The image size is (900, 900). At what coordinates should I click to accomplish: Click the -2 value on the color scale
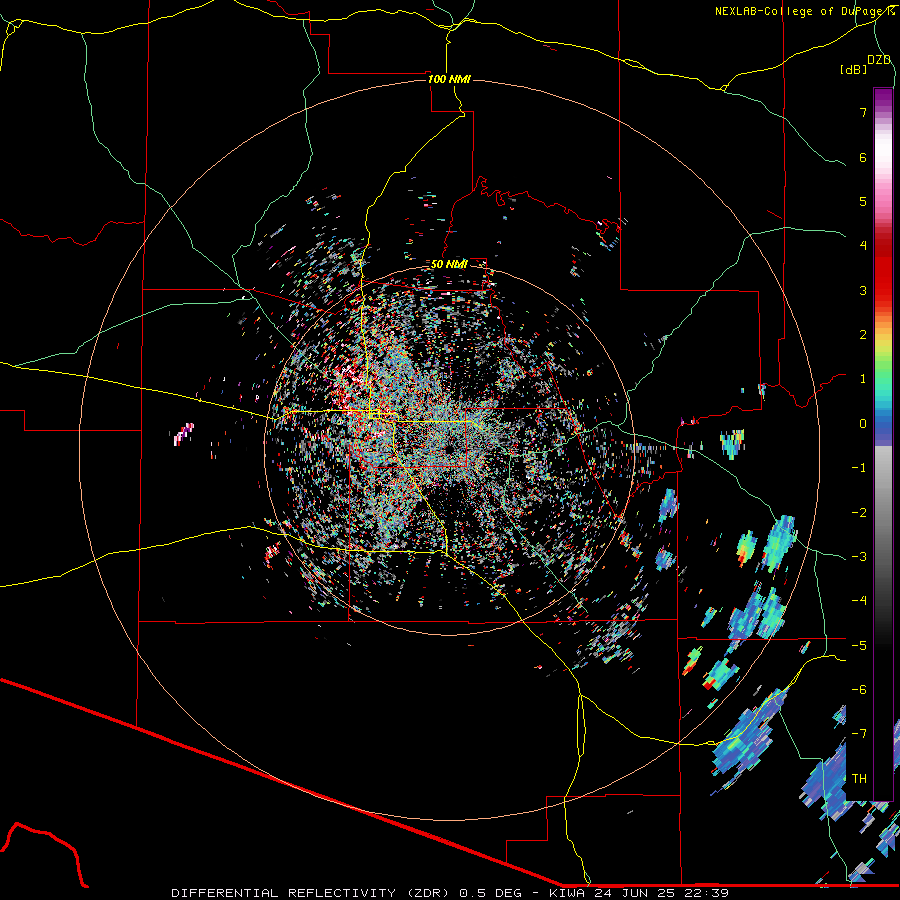tap(859, 512)
